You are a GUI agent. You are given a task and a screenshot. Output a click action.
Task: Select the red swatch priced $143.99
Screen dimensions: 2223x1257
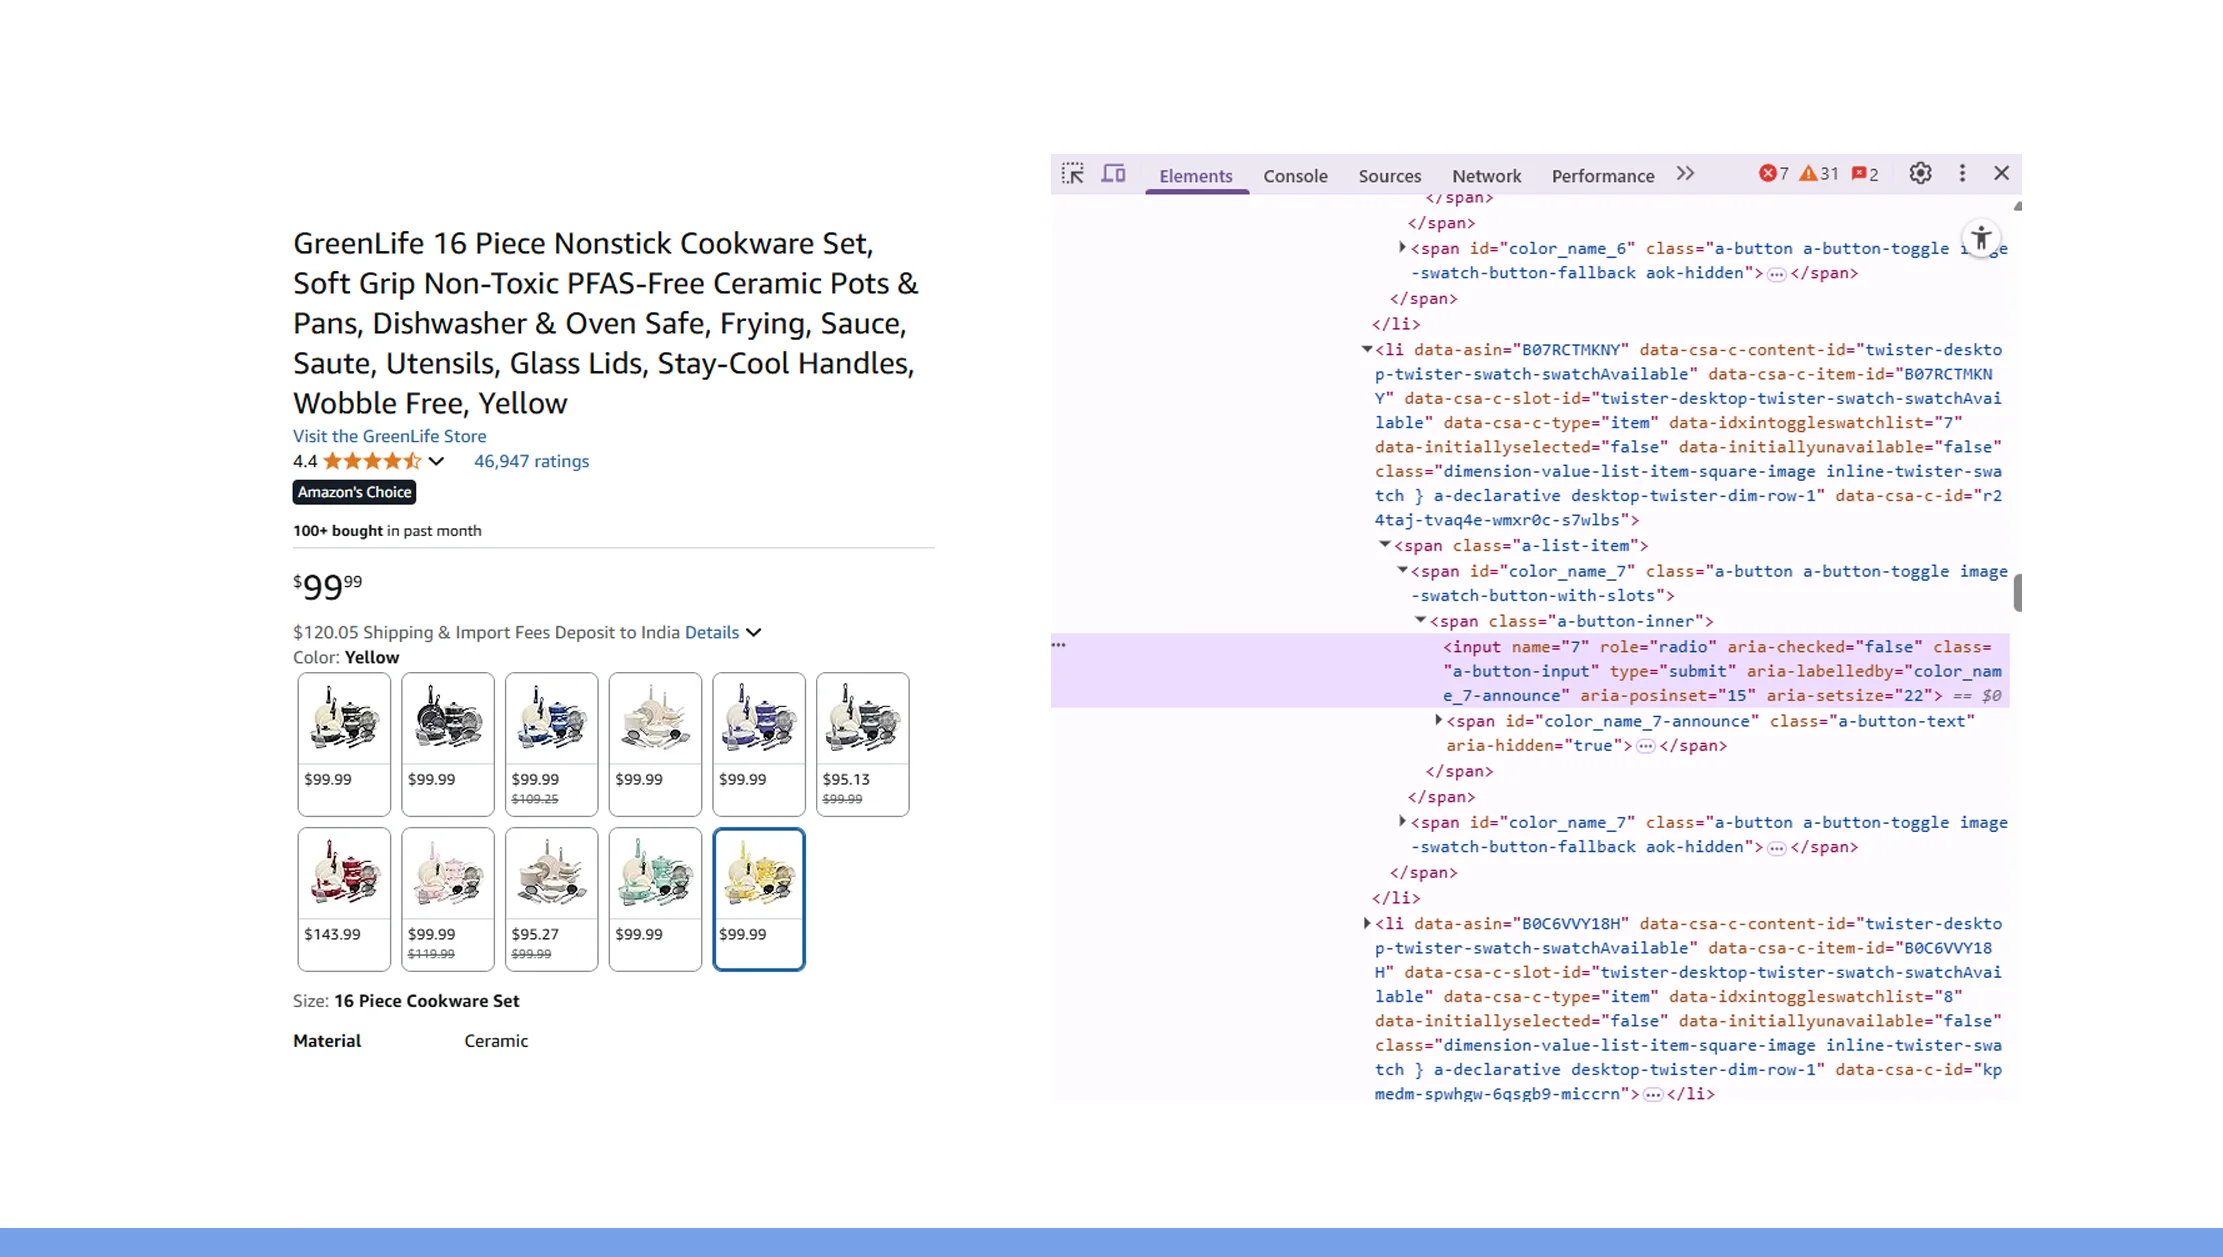pos(344,899)
